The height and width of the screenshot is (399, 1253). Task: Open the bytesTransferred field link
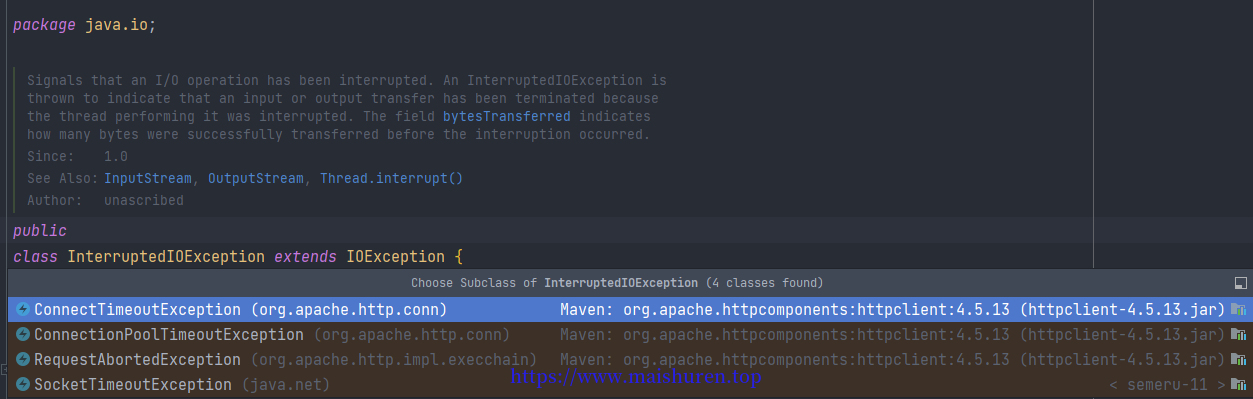(506, 116)
